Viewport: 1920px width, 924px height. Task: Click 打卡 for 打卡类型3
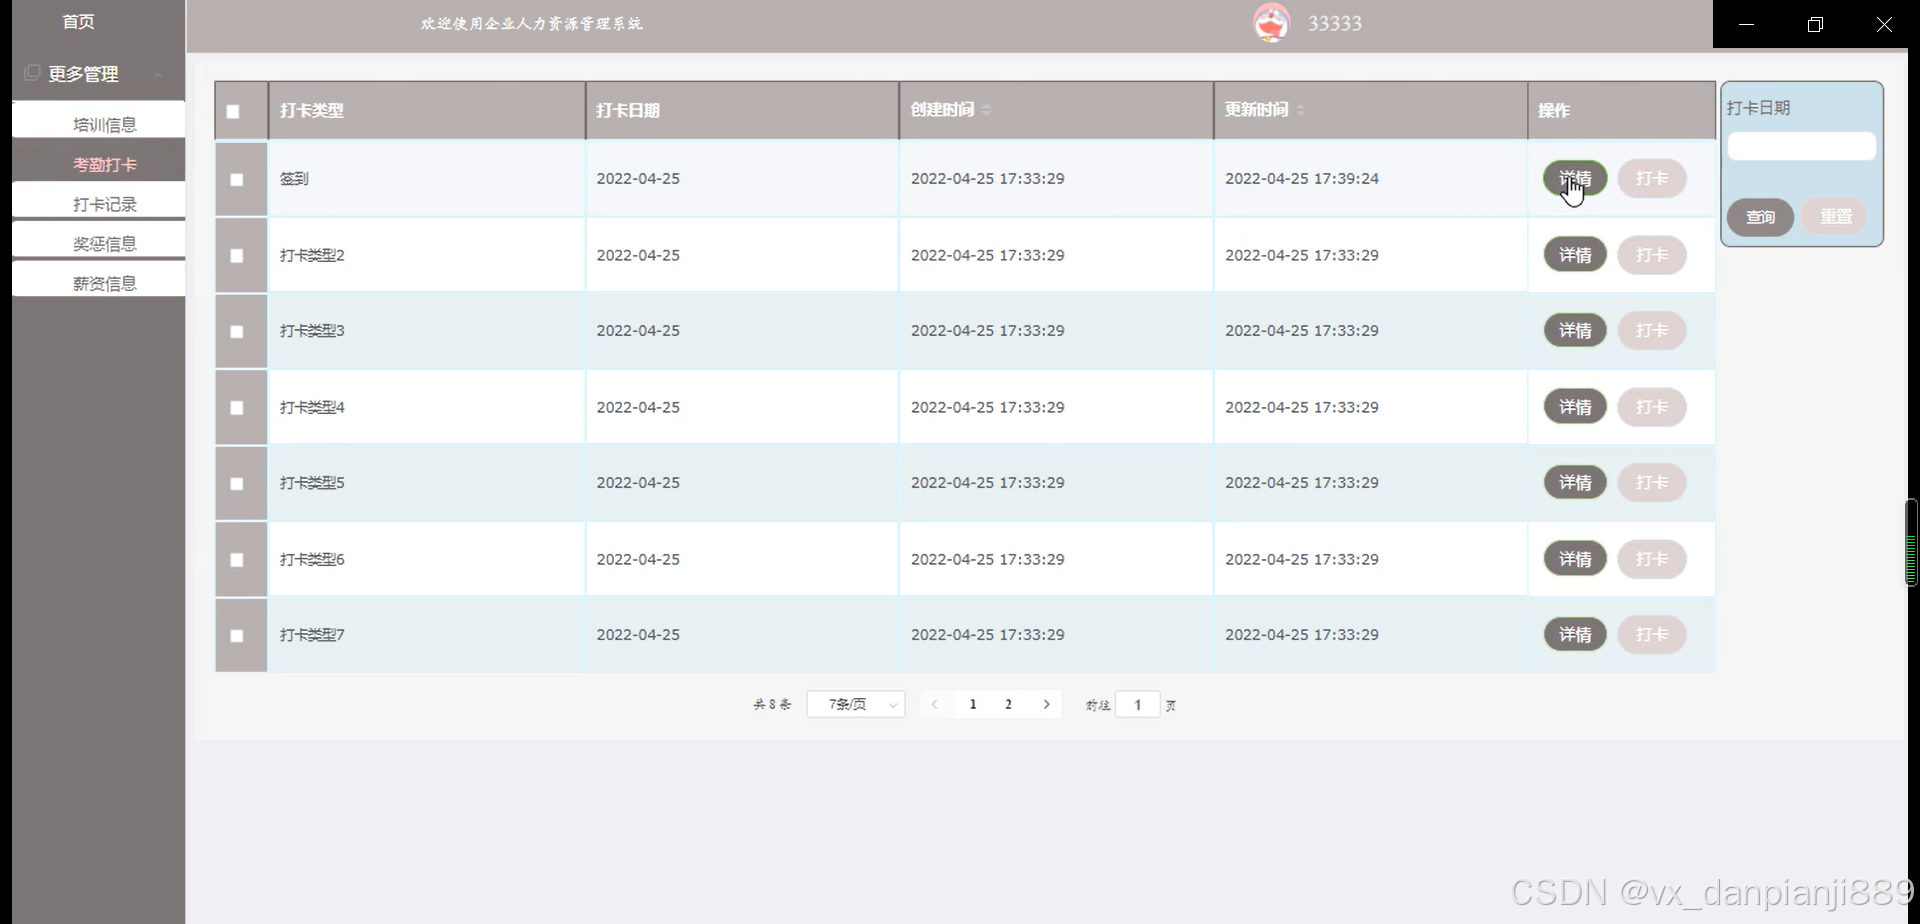(x=1651, y=331)
